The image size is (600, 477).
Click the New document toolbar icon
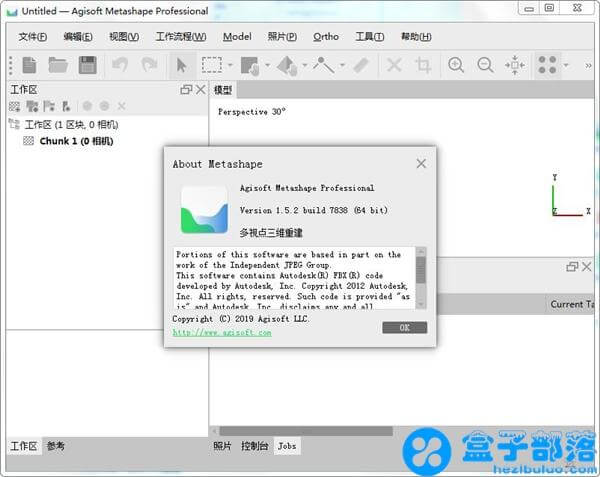click(29, 65)
